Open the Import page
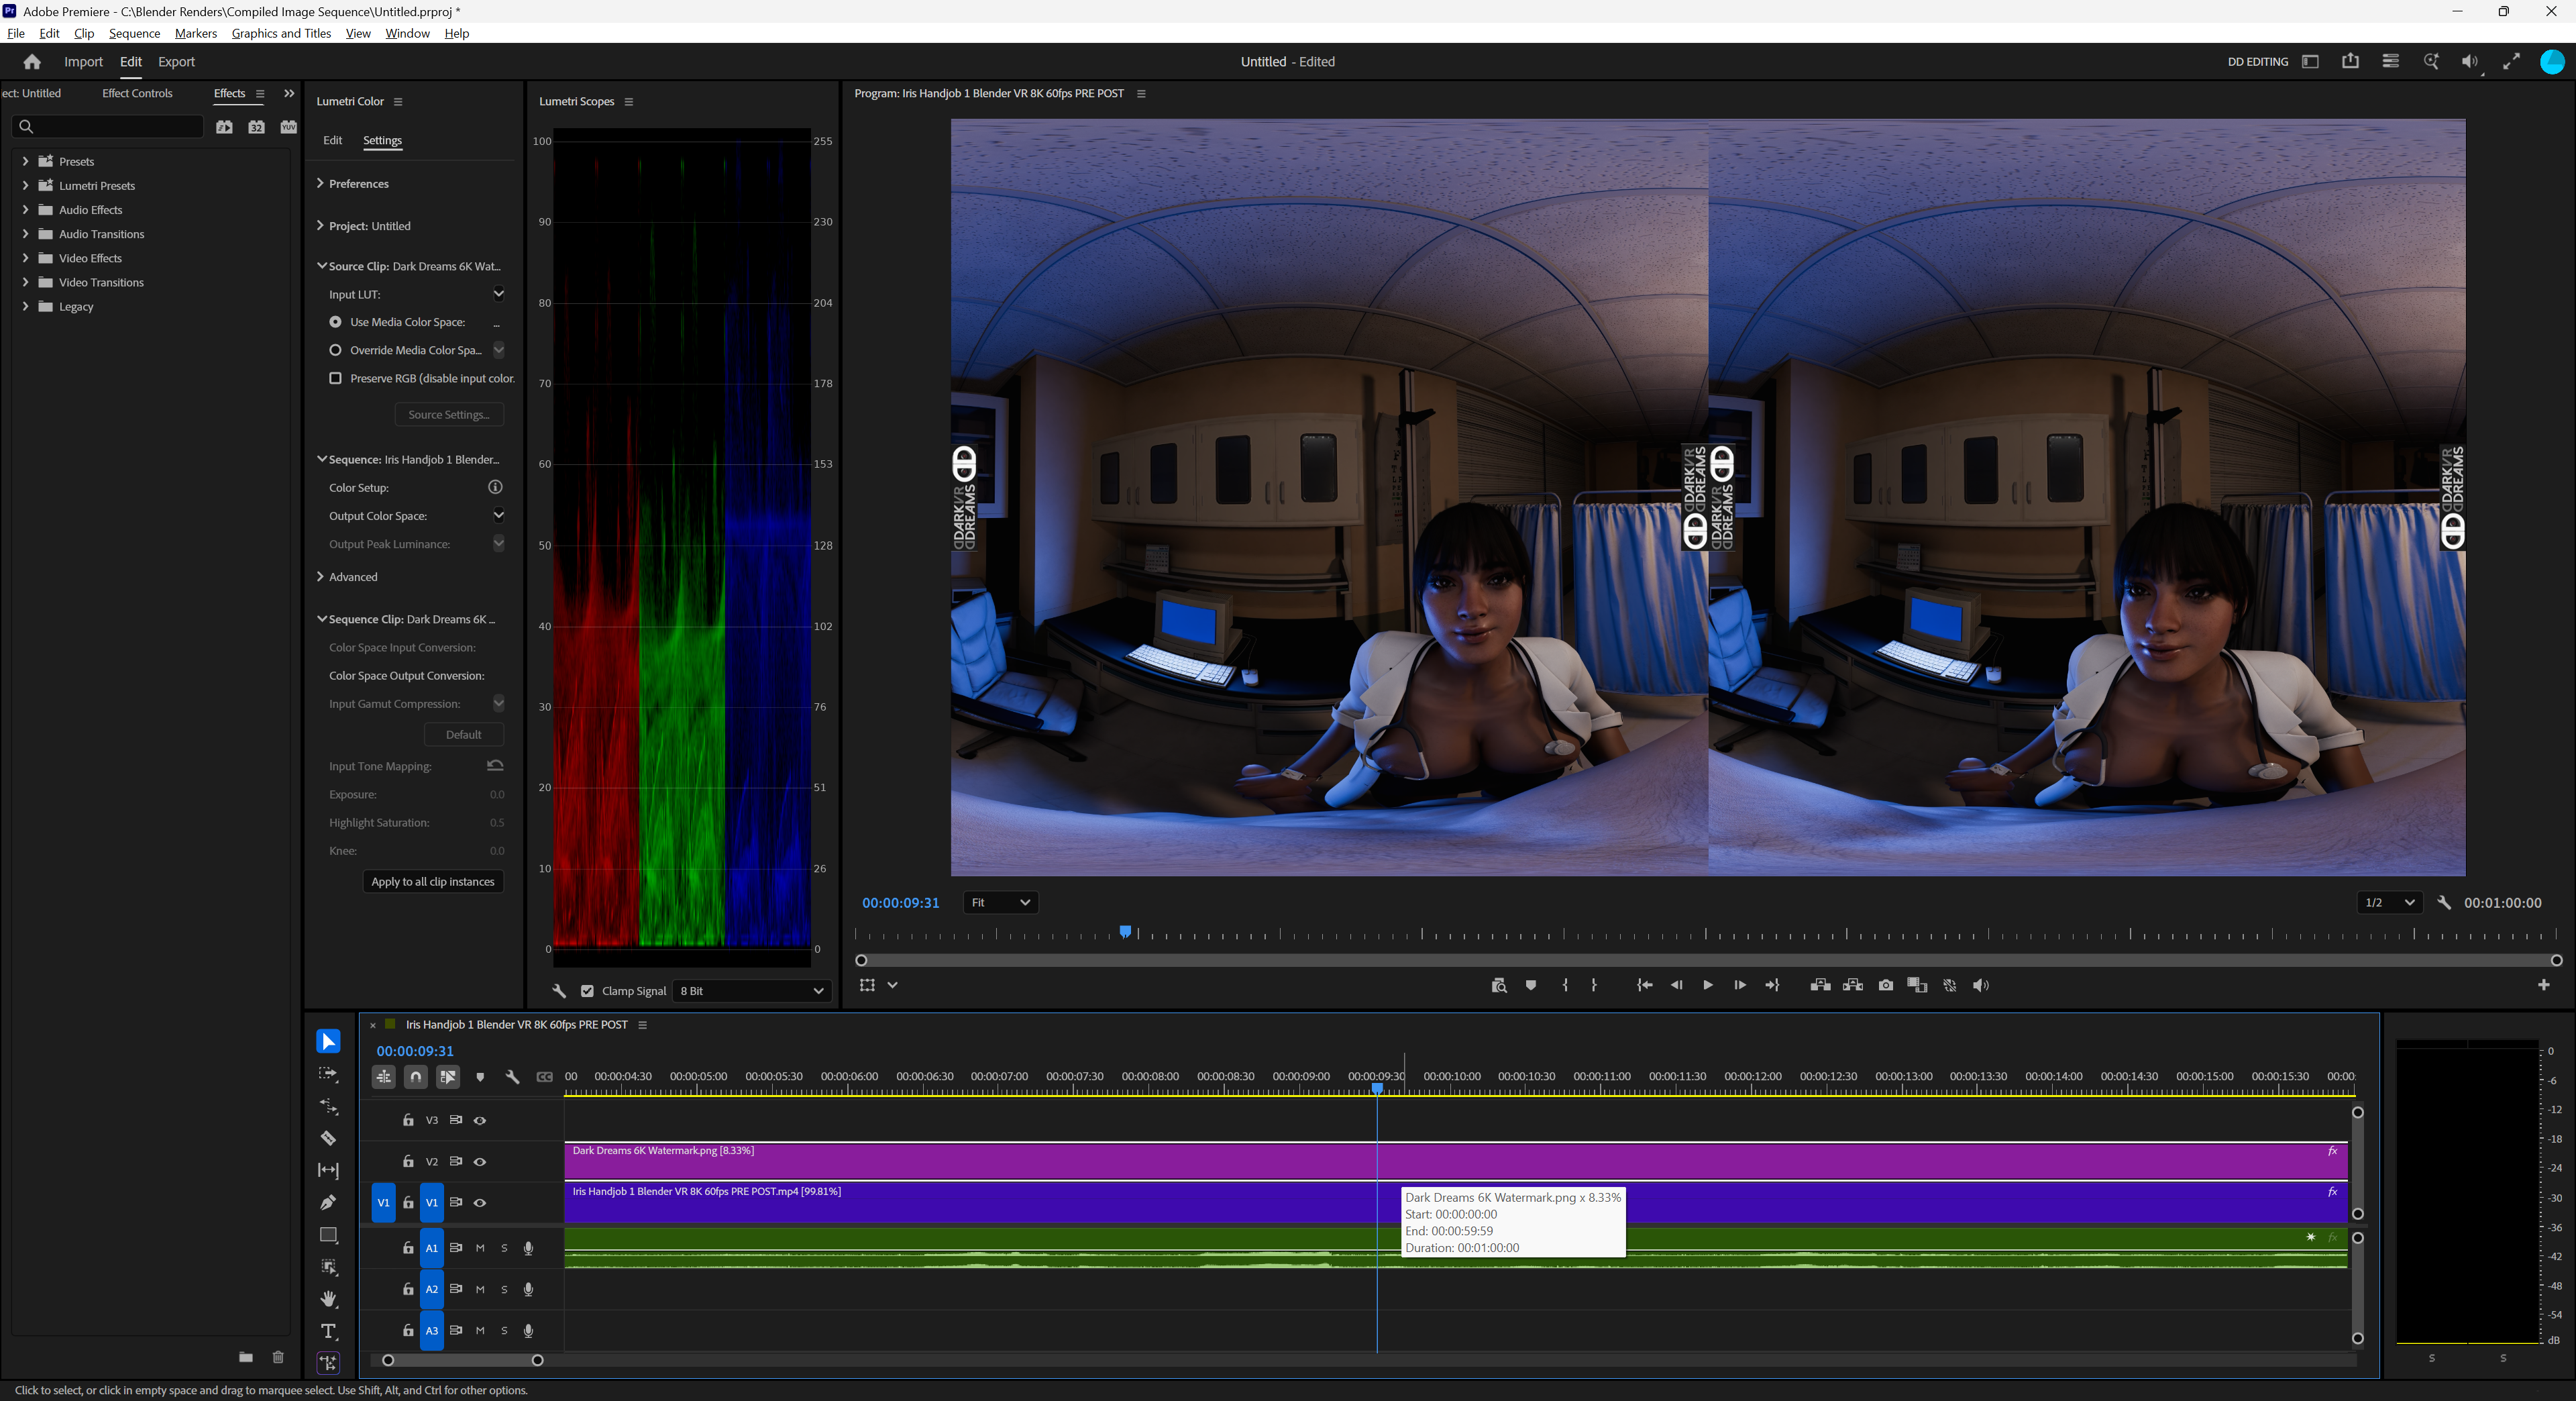 pyautogui.click(x=83, y=62)
